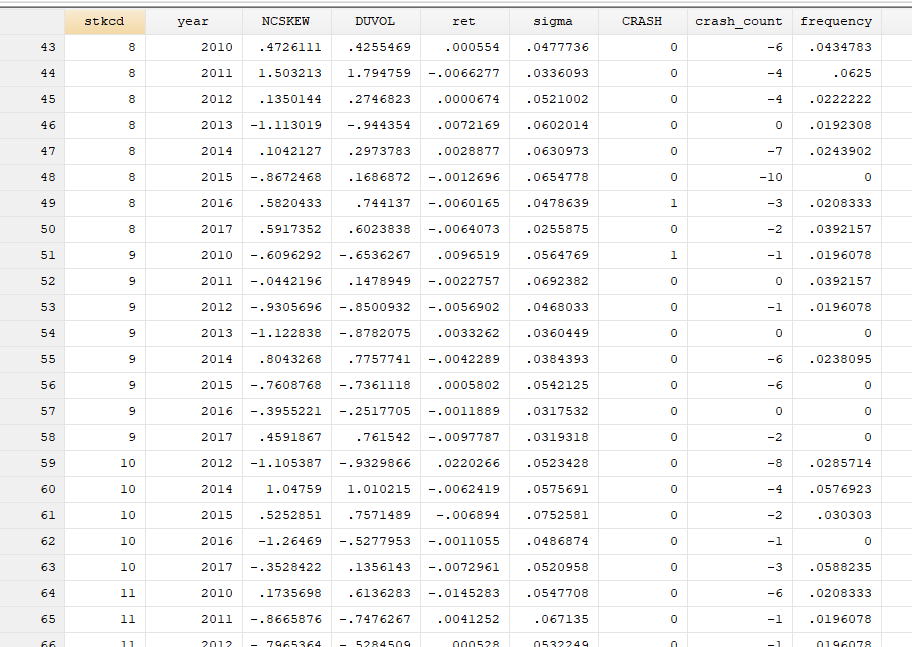Click frequency cell .0625
The width and height of the screenshot is (912, 647).
point(836,73)
